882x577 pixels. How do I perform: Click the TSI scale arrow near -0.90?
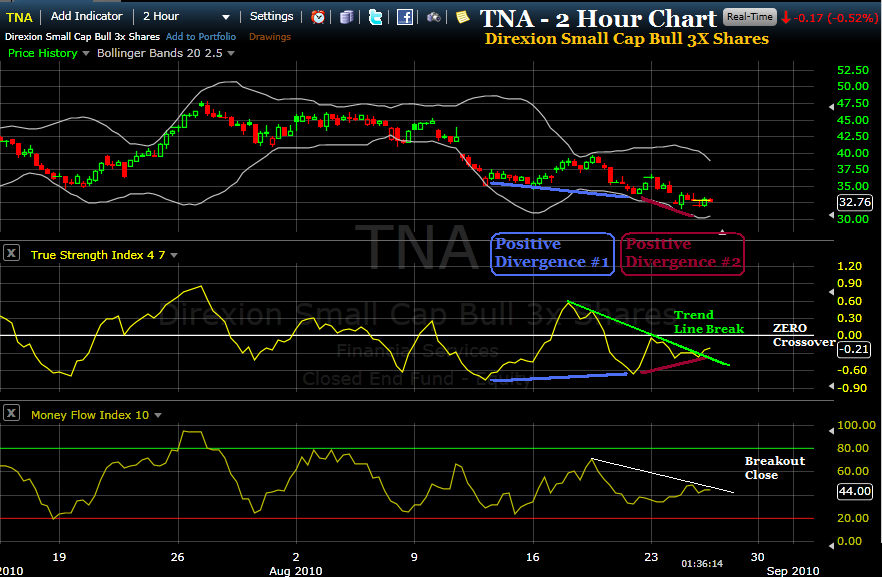pos(831,386)
